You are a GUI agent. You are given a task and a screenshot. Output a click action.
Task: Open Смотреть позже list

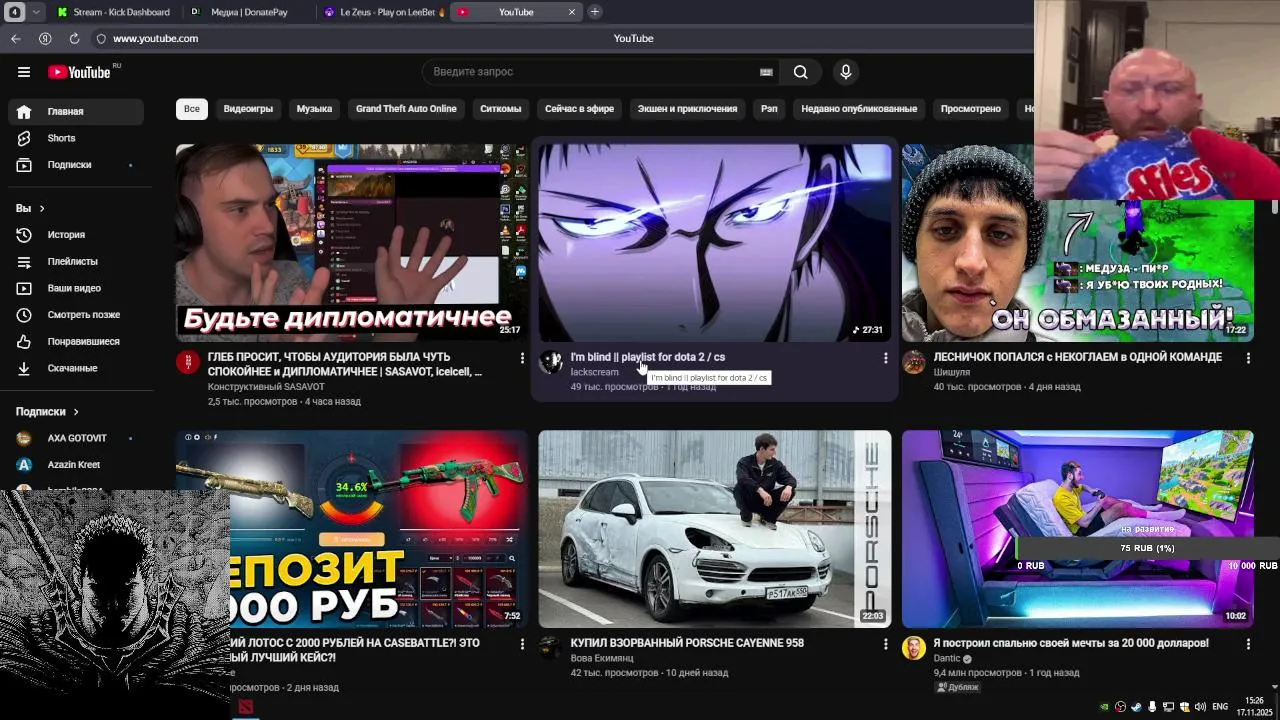tap(76, 315)
